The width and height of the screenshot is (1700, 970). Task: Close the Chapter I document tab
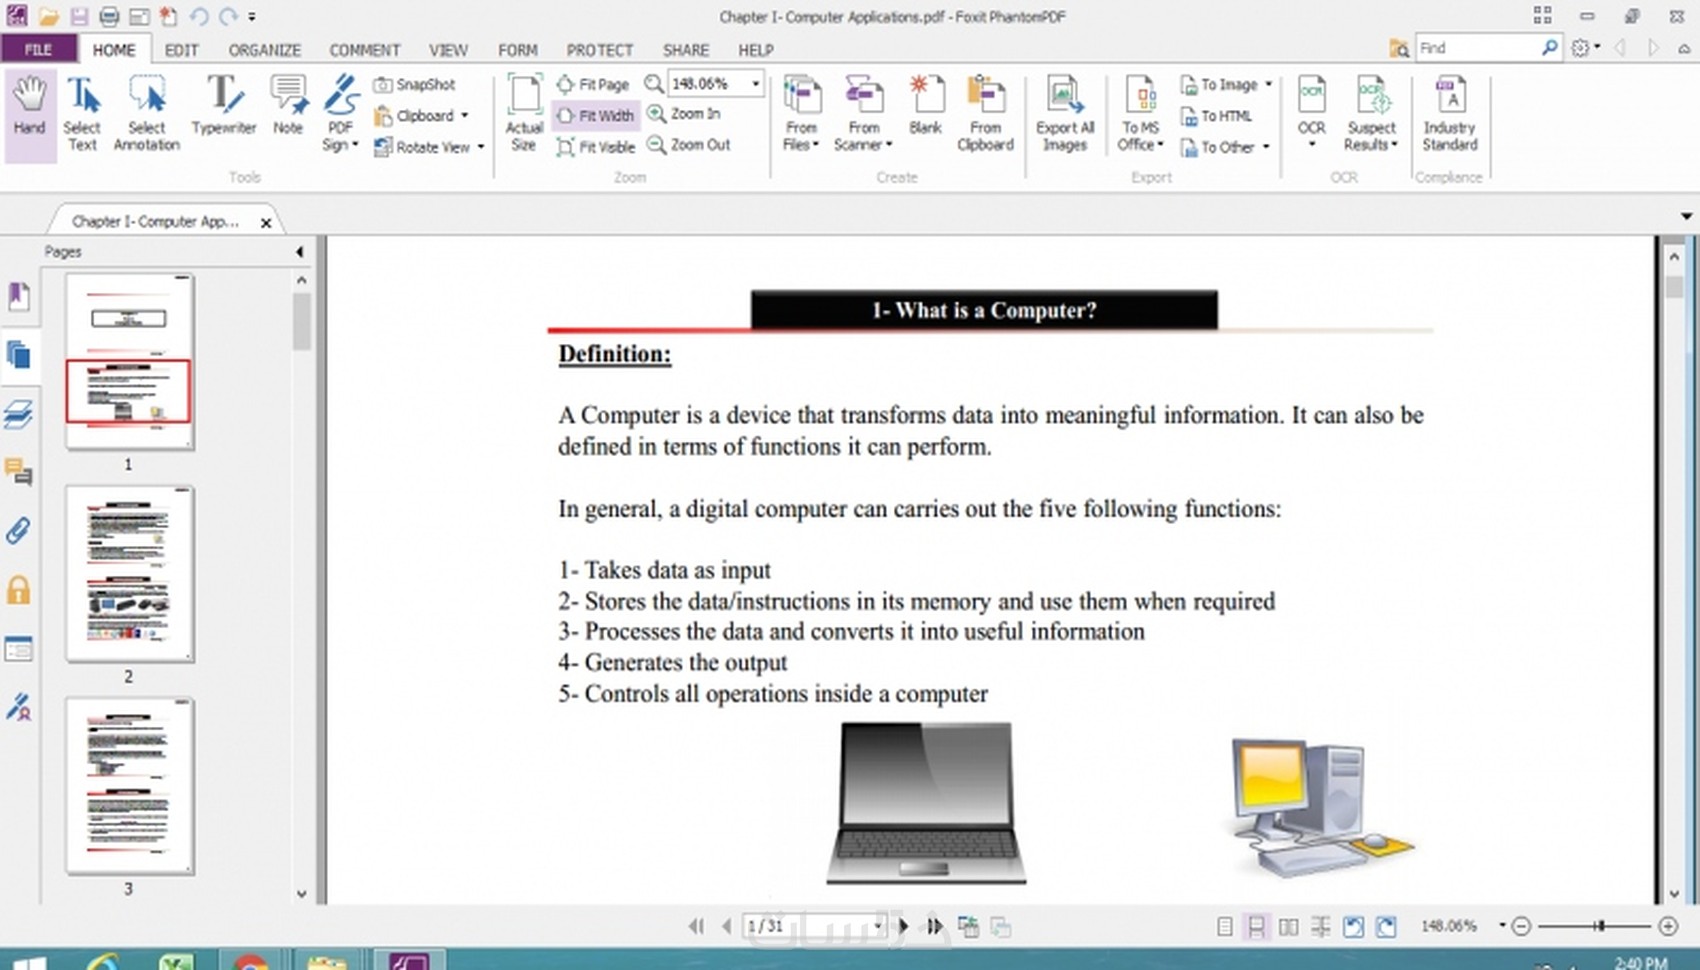(266, 223)
